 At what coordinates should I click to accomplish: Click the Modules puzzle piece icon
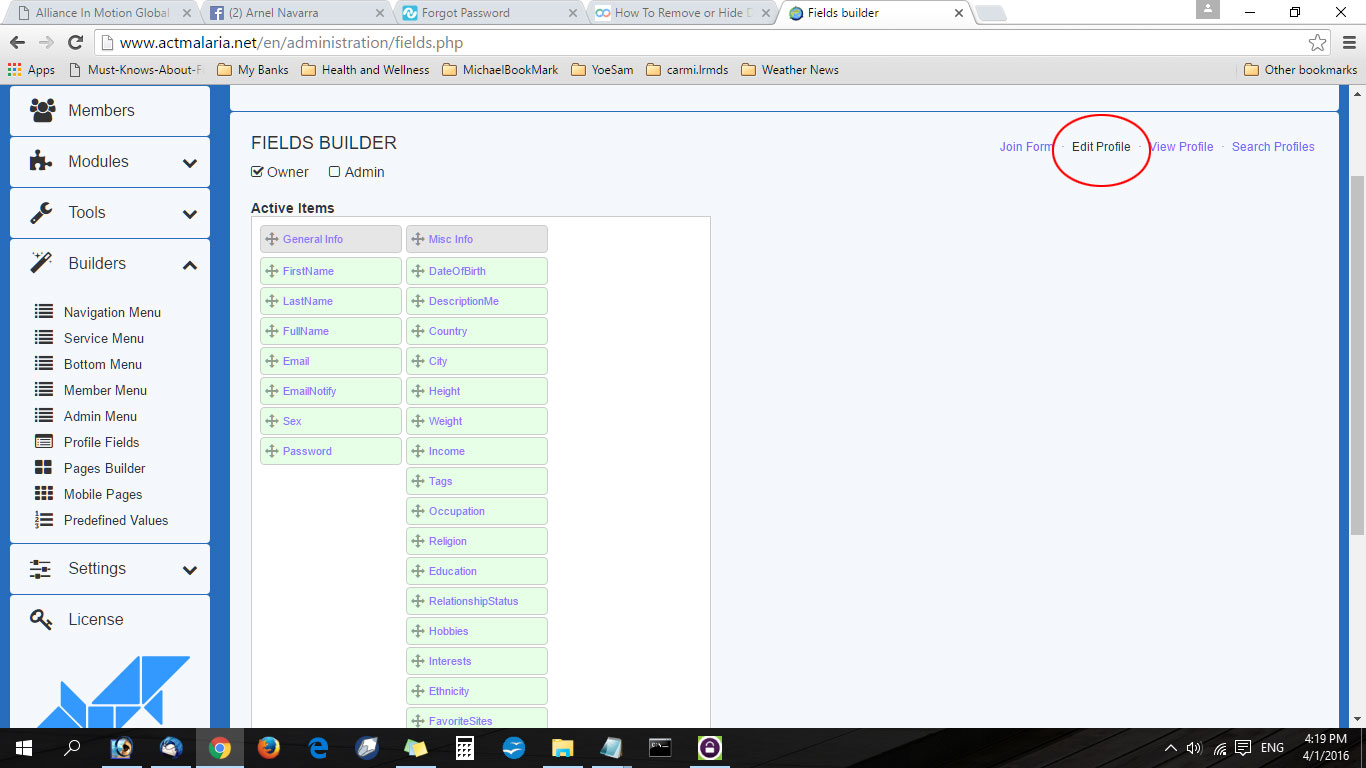pos(42,161)
